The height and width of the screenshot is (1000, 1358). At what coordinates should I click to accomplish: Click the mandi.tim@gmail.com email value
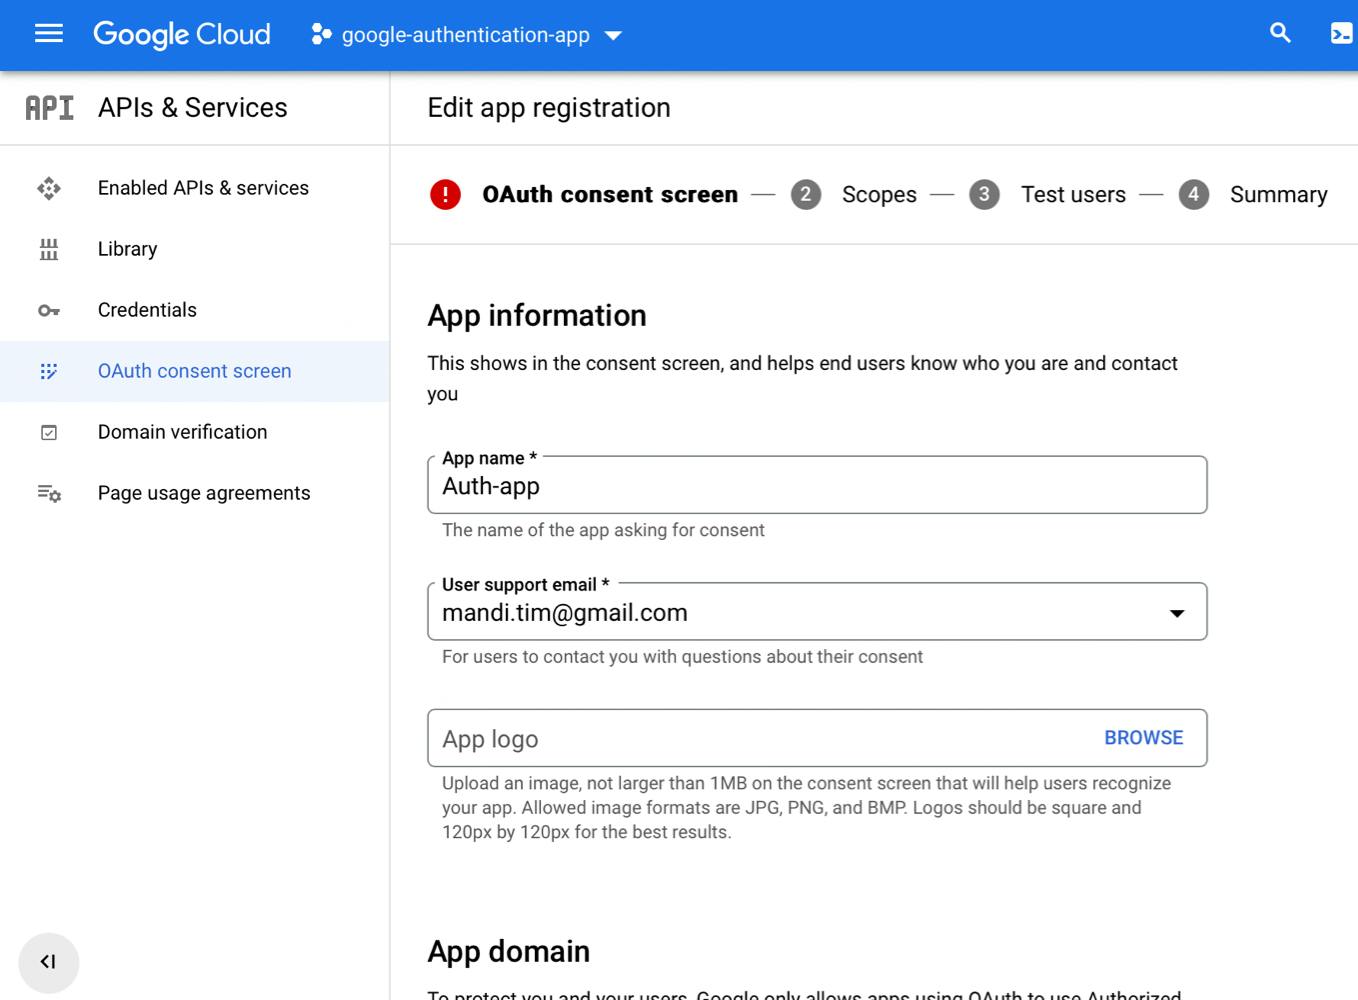tap(565, 613)
